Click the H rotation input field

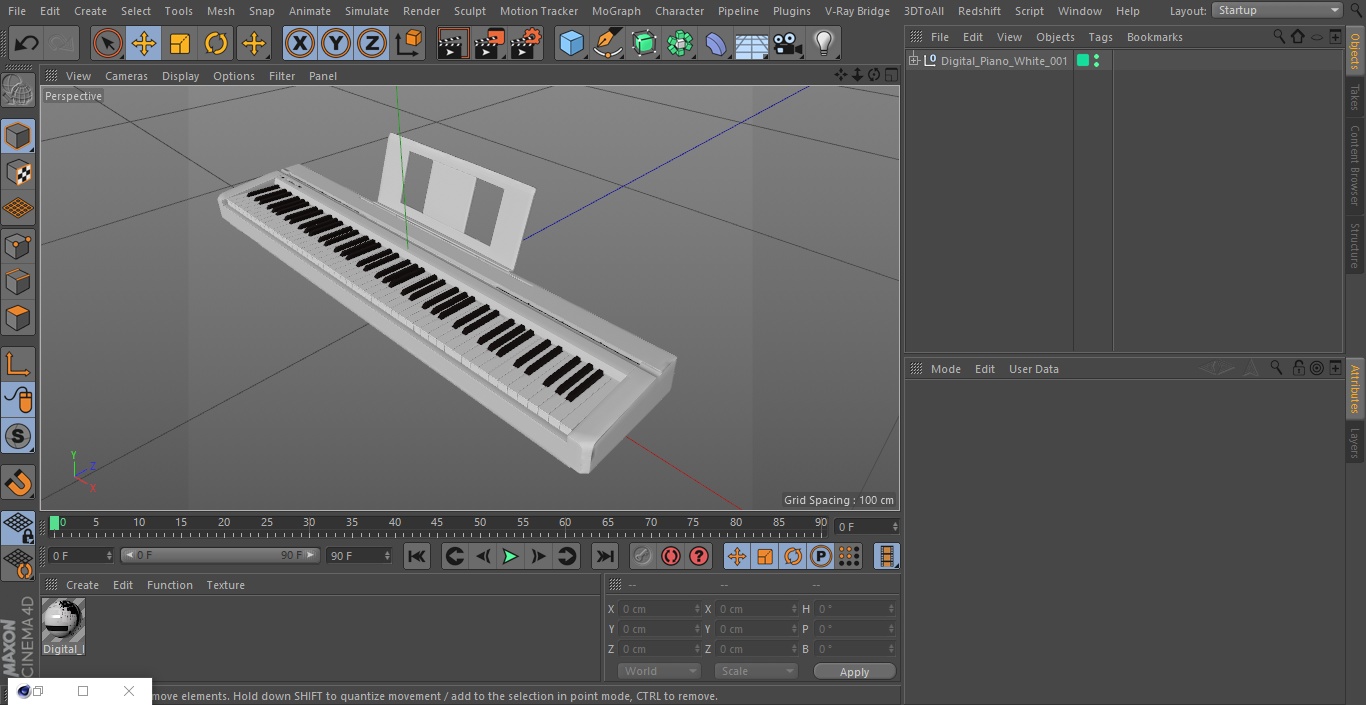(x=856, y=609)
